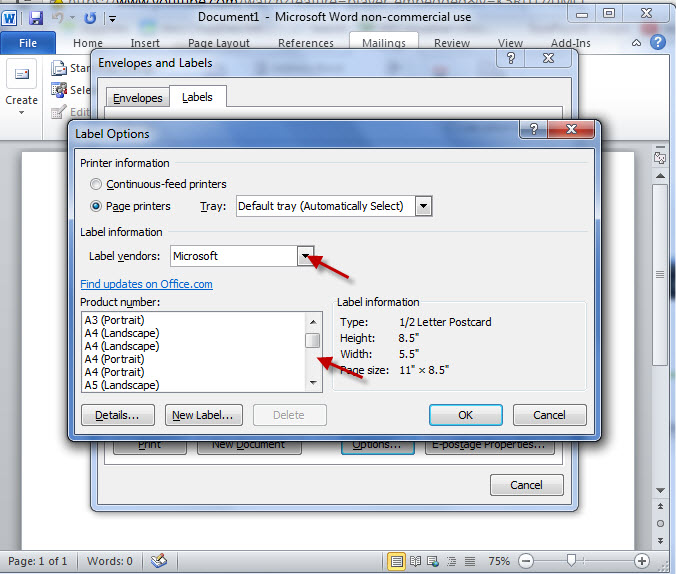Confirm Label Options with OK
The height and width of the screenshot is (574, 676).
pyautogui.click(x=466, y=415)
